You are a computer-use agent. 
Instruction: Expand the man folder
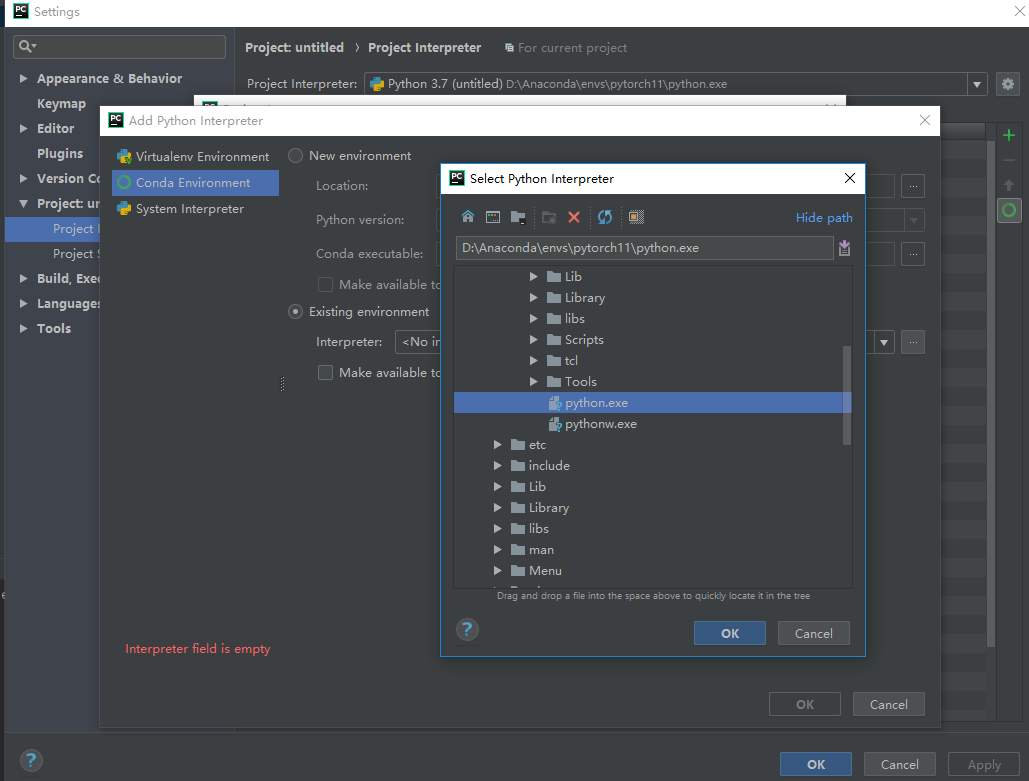tap(497, 550)
